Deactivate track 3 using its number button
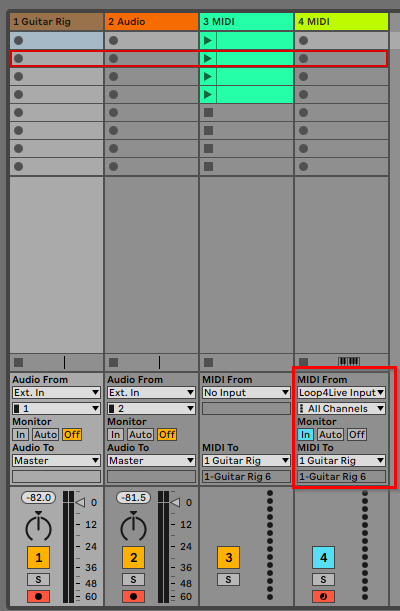The height and width of the screenshot is (611, 400). pyautogui.click(x=228, y=558)
